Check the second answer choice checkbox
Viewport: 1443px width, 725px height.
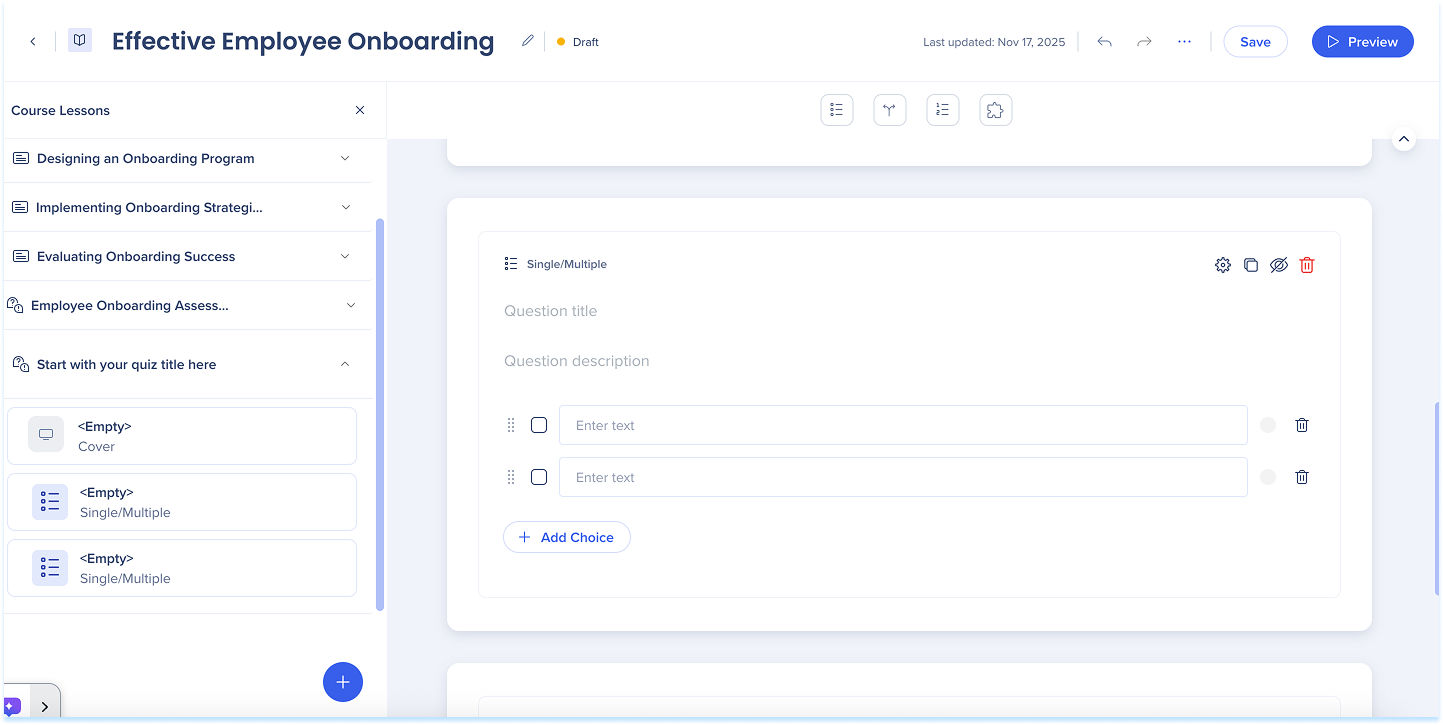point(539,477)
